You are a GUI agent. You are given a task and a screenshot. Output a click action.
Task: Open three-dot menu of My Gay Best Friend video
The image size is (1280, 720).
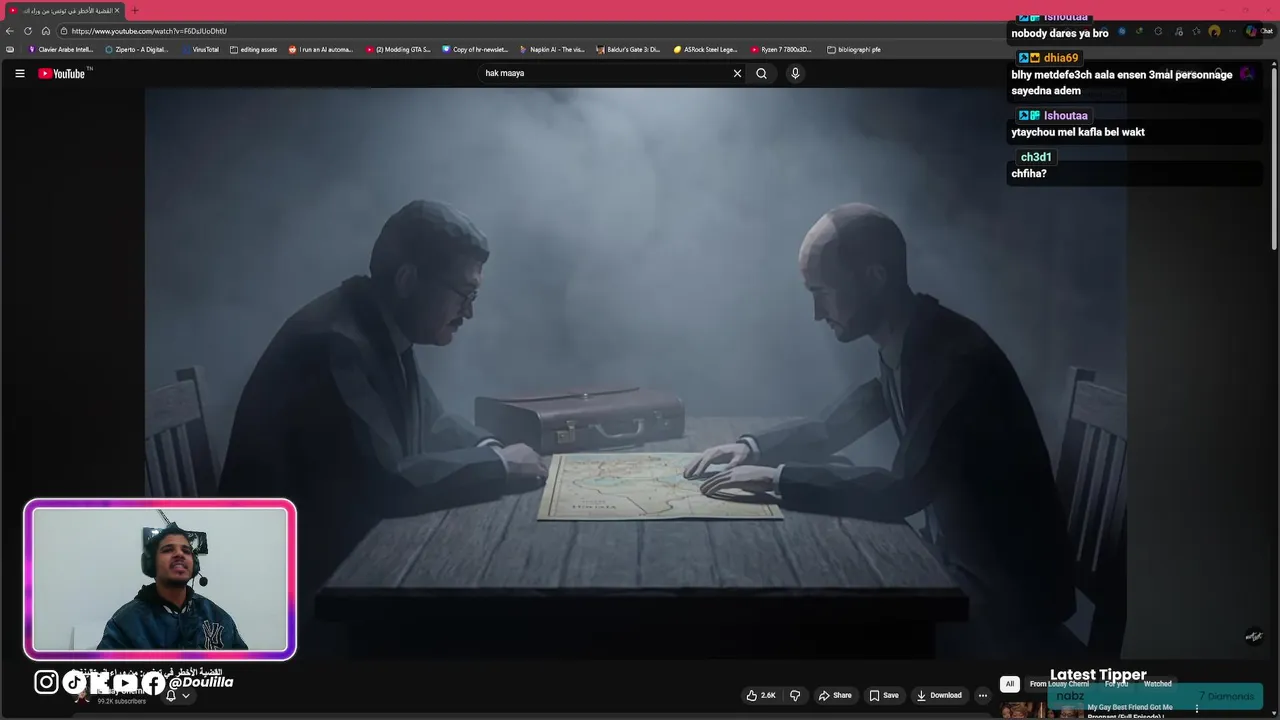pyautogui.click(x=1196, y=708)
